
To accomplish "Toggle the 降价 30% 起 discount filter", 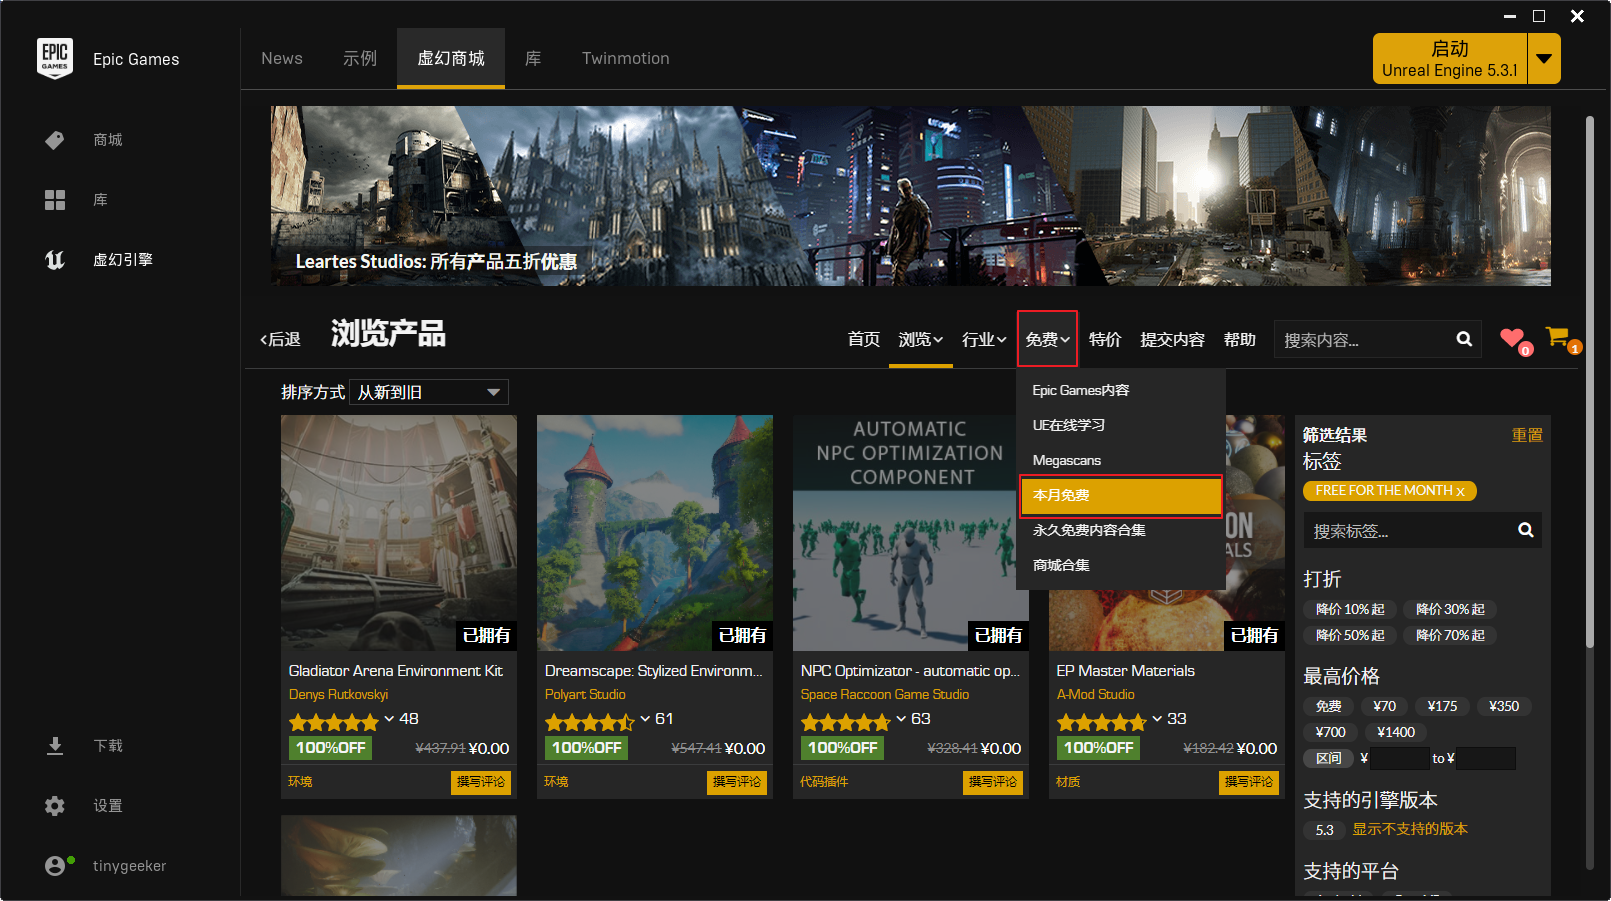I will tap(1450, 610).
